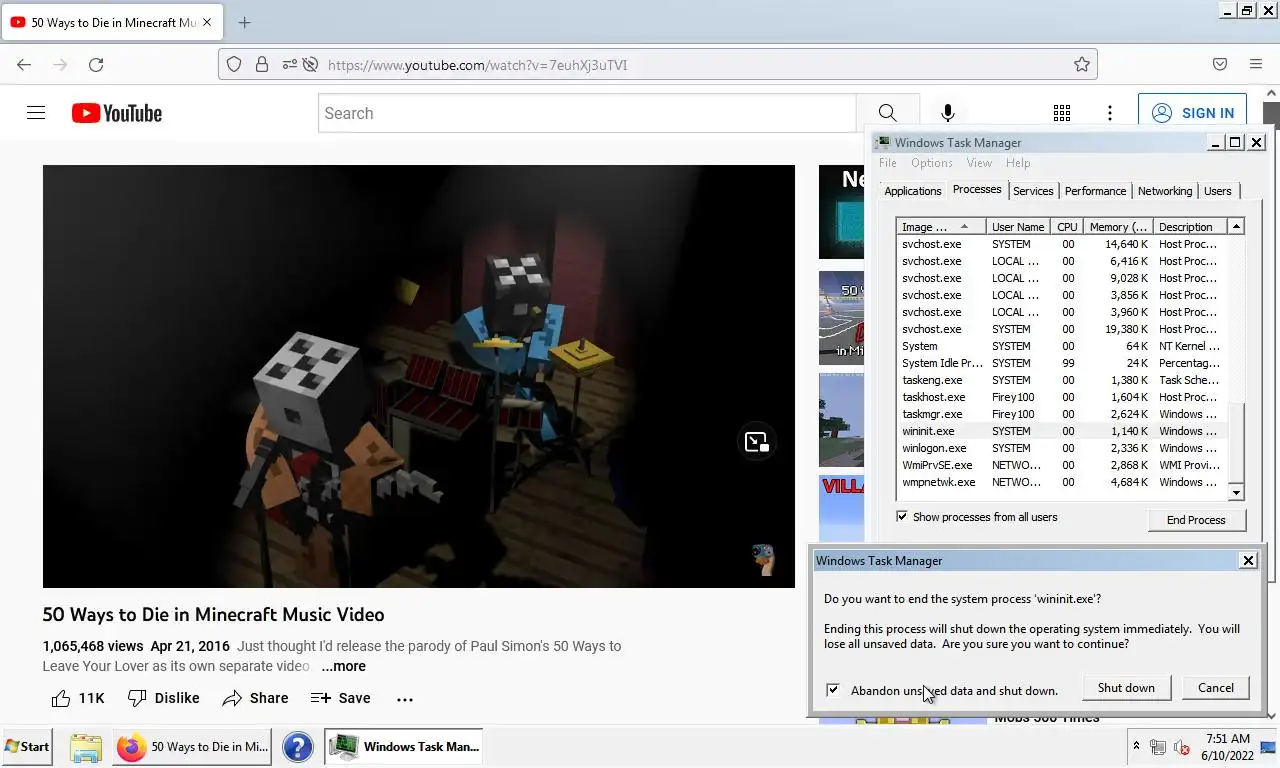Reload the YouTube page
This screenshot has height=768, width=1280.
point(96,65)
